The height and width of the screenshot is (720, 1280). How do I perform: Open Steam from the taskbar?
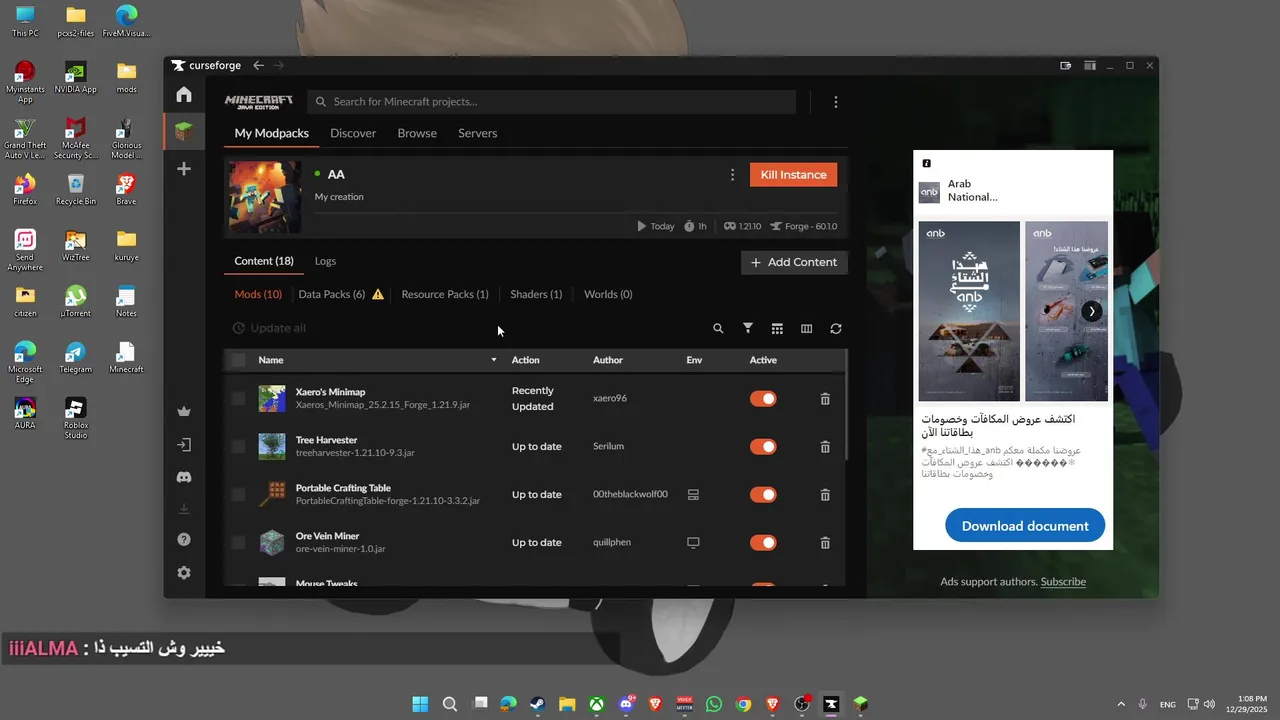pos(537,704)
